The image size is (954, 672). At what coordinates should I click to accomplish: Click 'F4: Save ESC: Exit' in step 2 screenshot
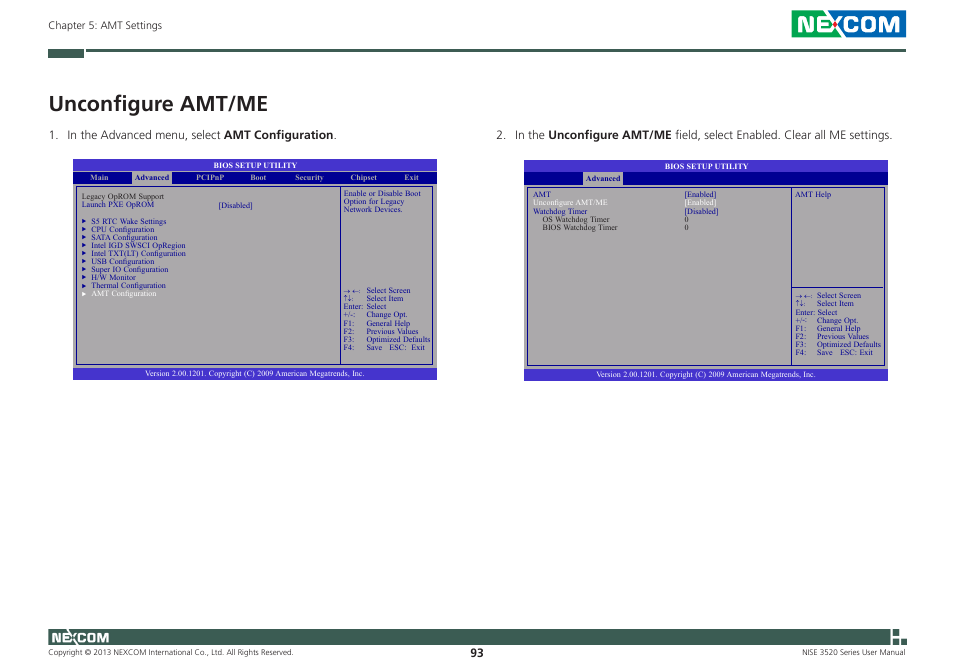[834, 352]
